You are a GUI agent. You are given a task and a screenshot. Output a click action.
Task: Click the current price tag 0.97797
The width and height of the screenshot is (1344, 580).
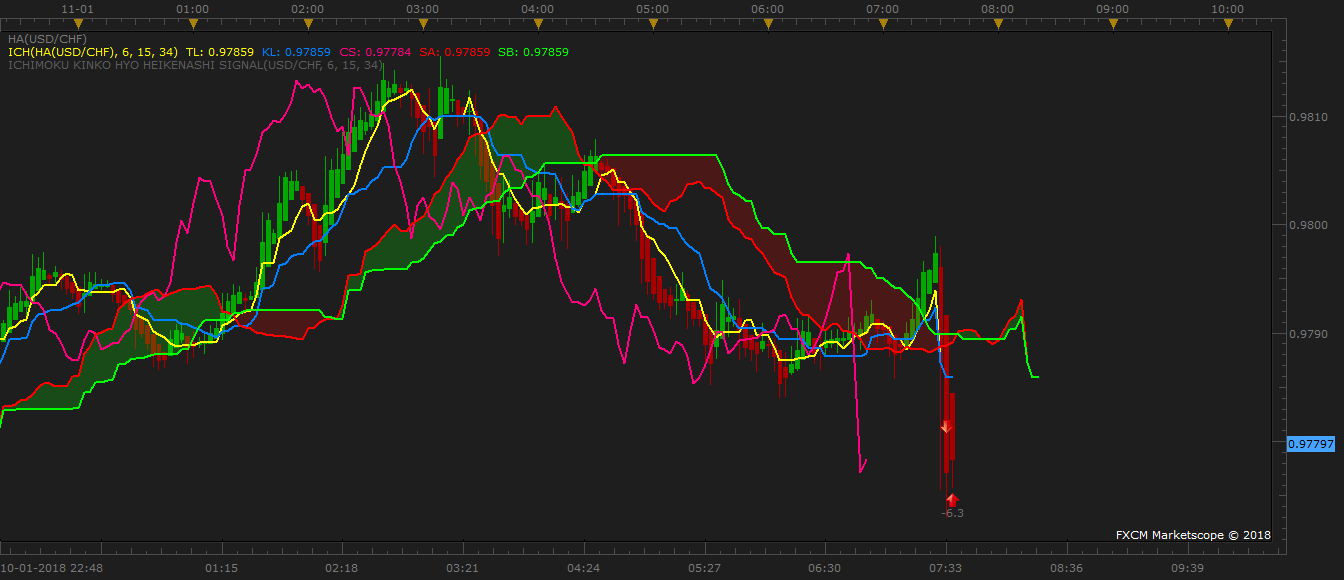(1311, 443)
